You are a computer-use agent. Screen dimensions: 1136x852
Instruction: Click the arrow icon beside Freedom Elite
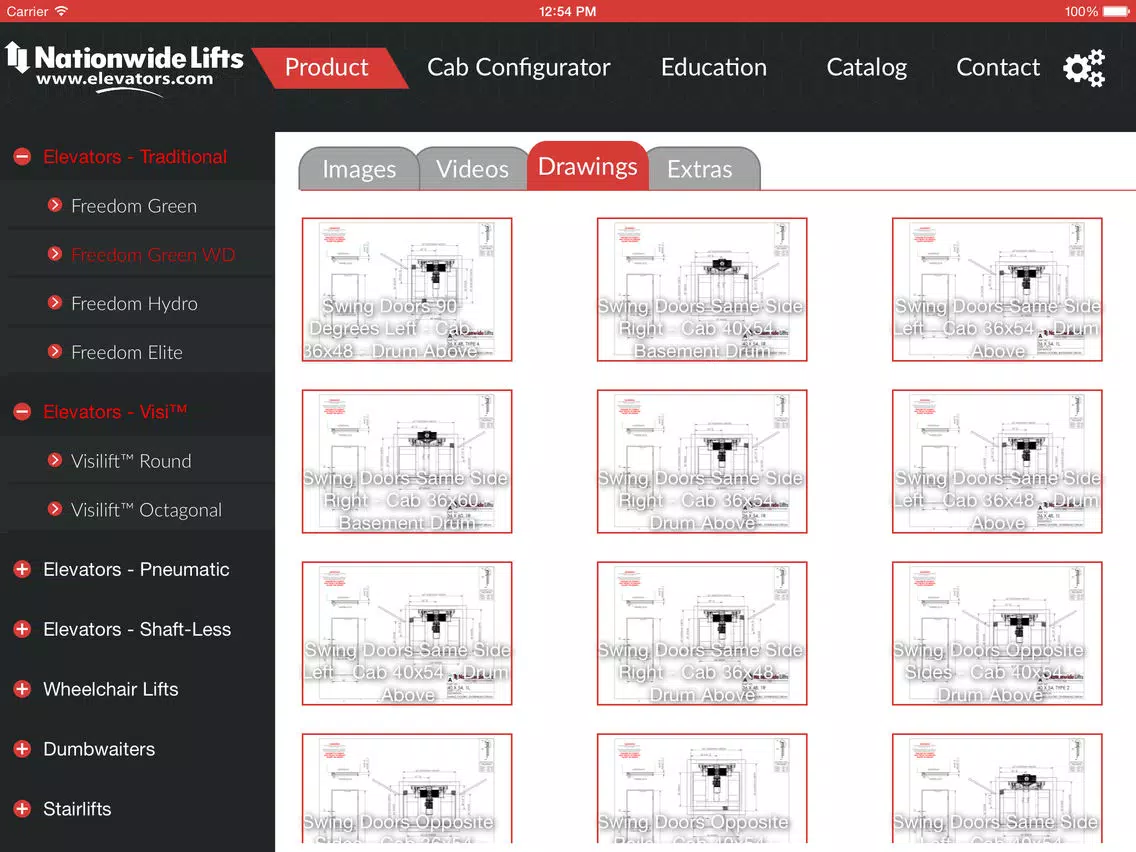pos(54,351)
